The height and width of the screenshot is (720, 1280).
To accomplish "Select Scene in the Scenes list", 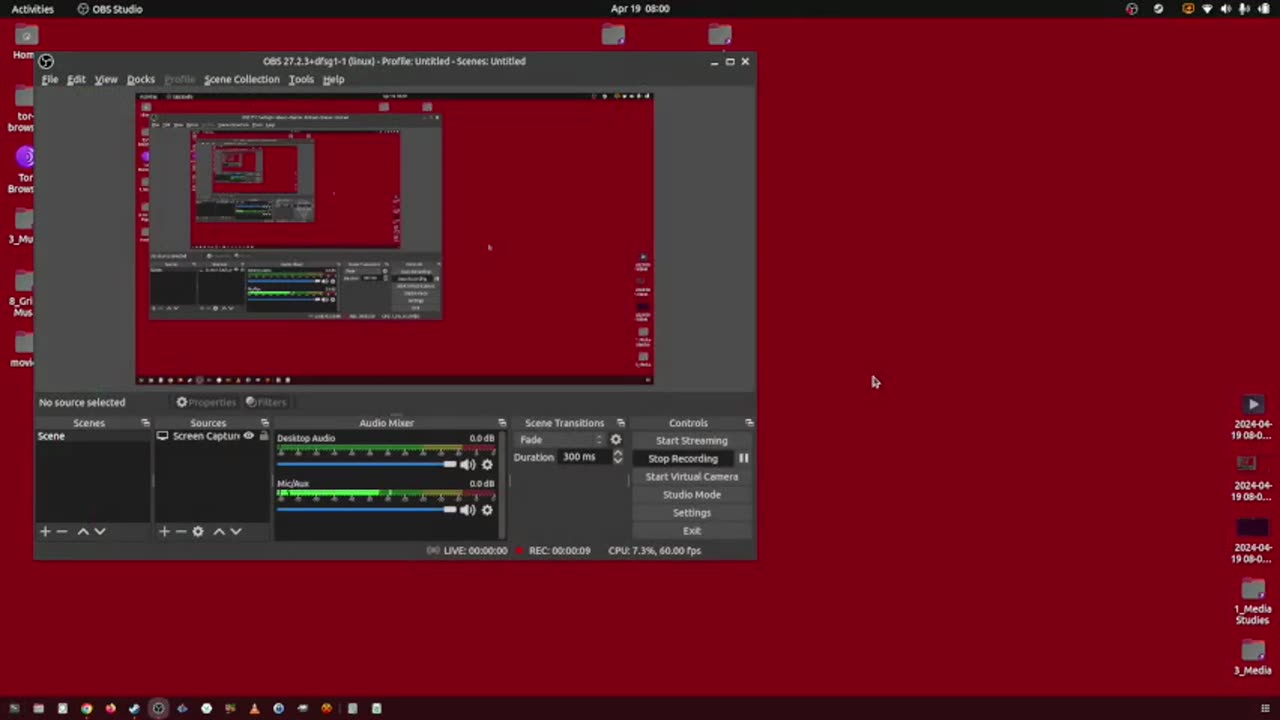I will click(93, 436).
